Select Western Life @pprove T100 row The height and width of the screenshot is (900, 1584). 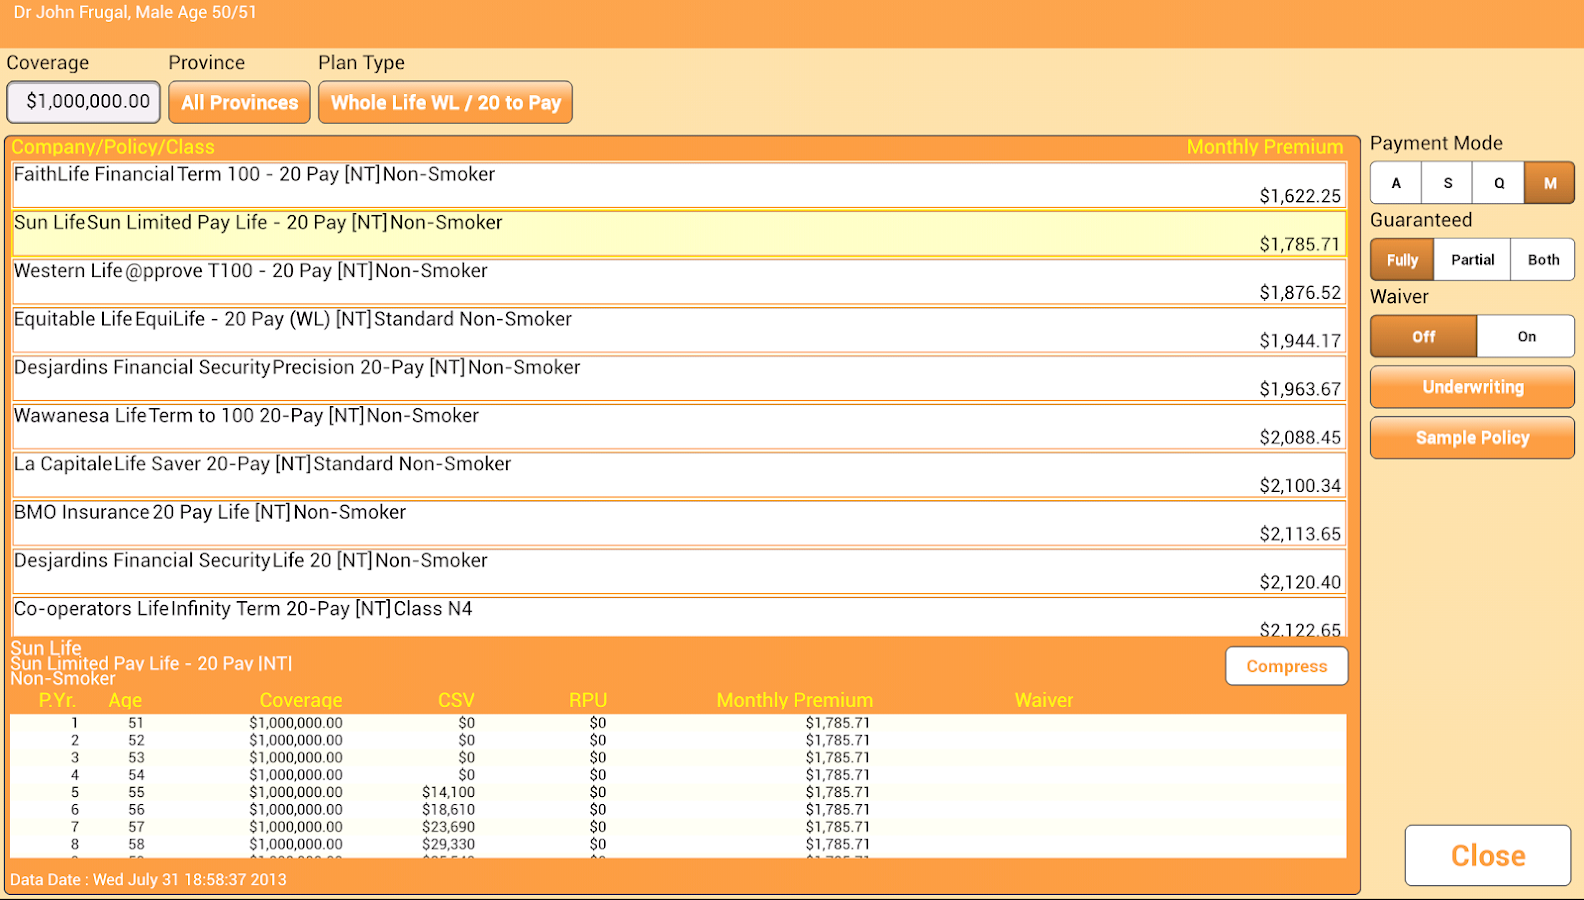click(678, 281)
